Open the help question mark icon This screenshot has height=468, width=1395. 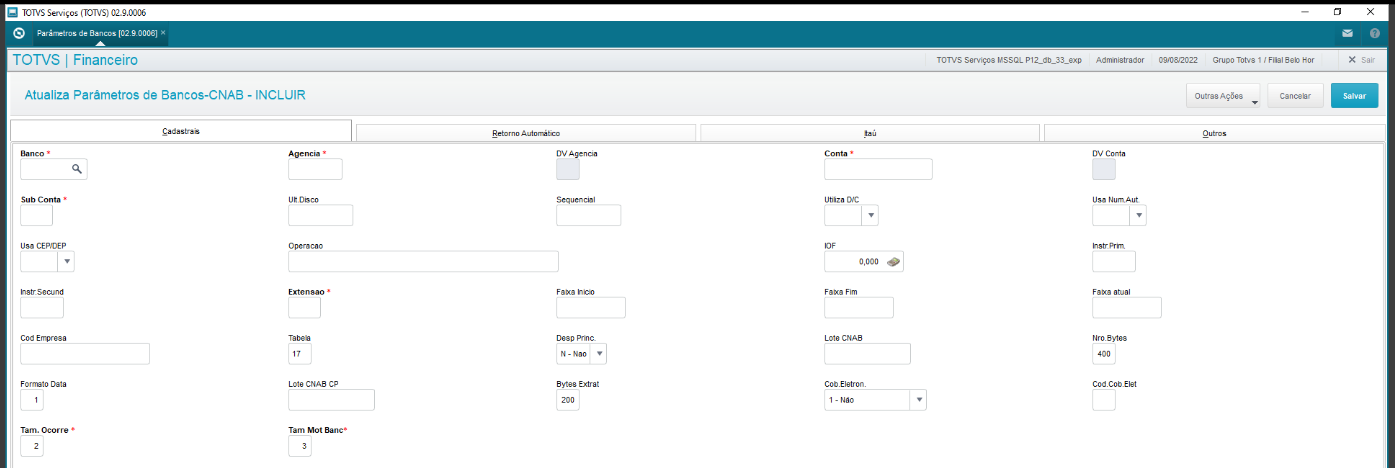(x=1375, y=33)
